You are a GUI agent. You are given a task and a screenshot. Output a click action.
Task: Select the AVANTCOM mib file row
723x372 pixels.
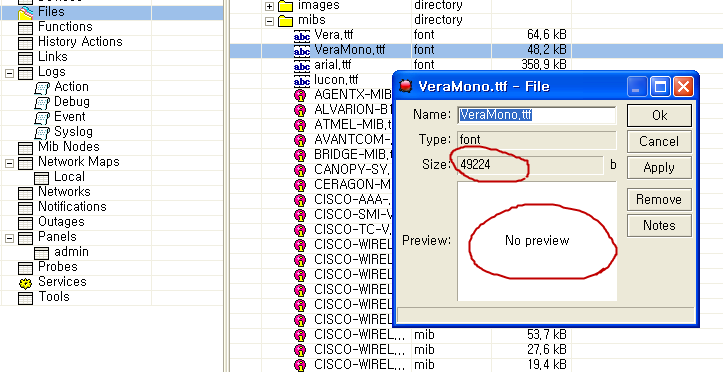coord(353,140)
